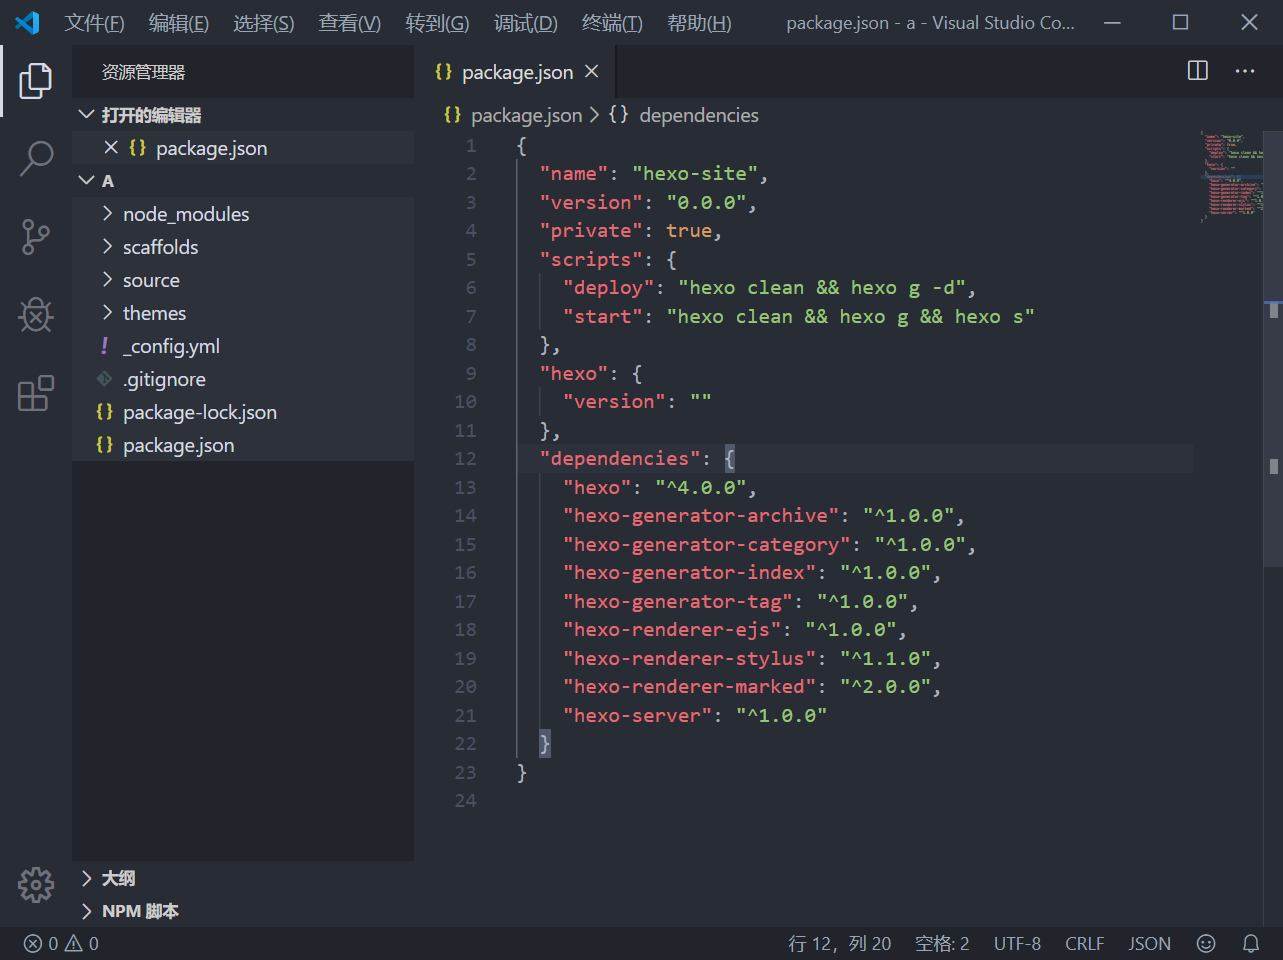Expand the themes folder

154,313
